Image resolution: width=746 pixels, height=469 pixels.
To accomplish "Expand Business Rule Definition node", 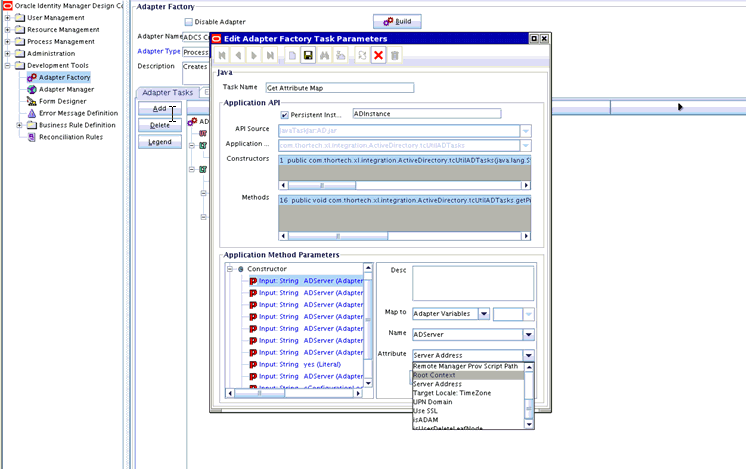I will coord(20,125).
